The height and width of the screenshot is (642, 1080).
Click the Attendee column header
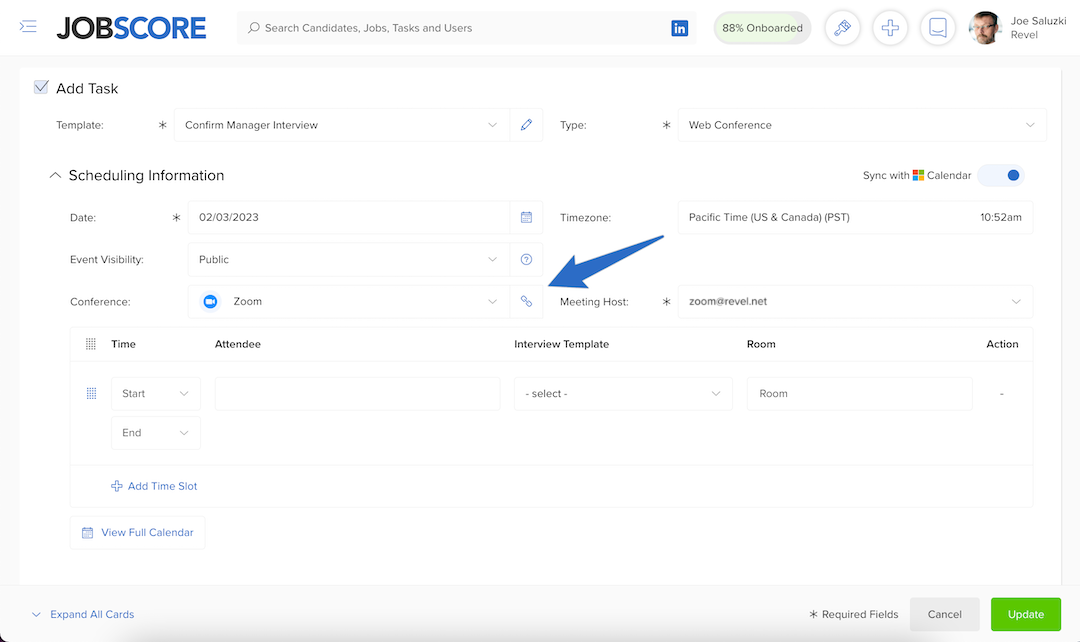click(x=238, y=344)
